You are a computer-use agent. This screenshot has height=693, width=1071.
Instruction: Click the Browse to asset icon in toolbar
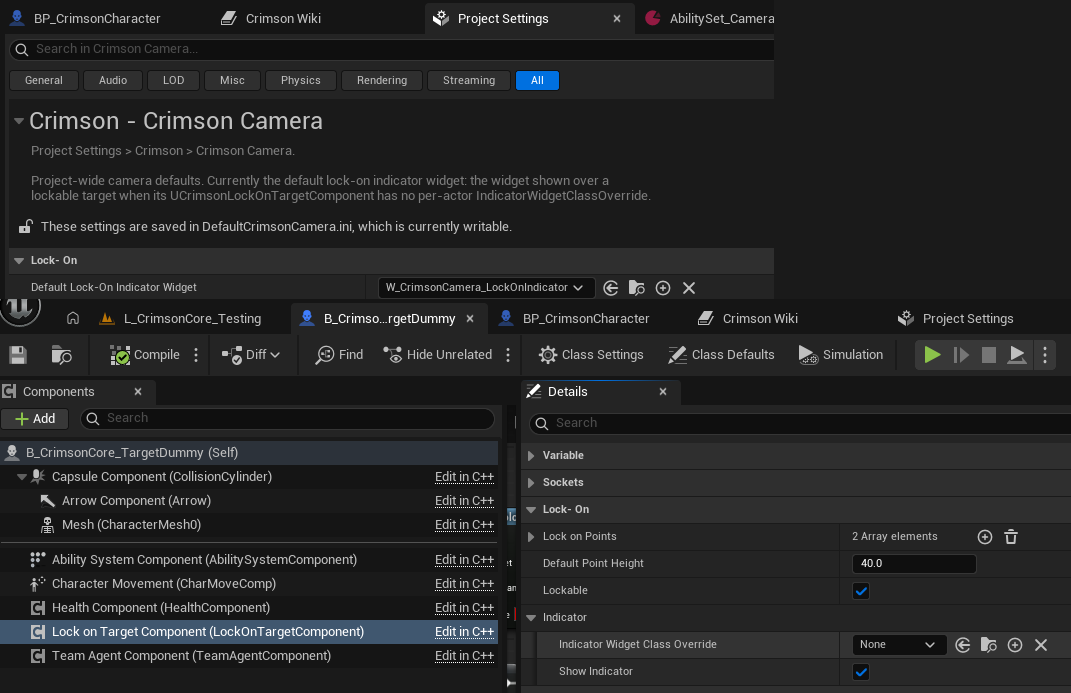click(61, 355)
